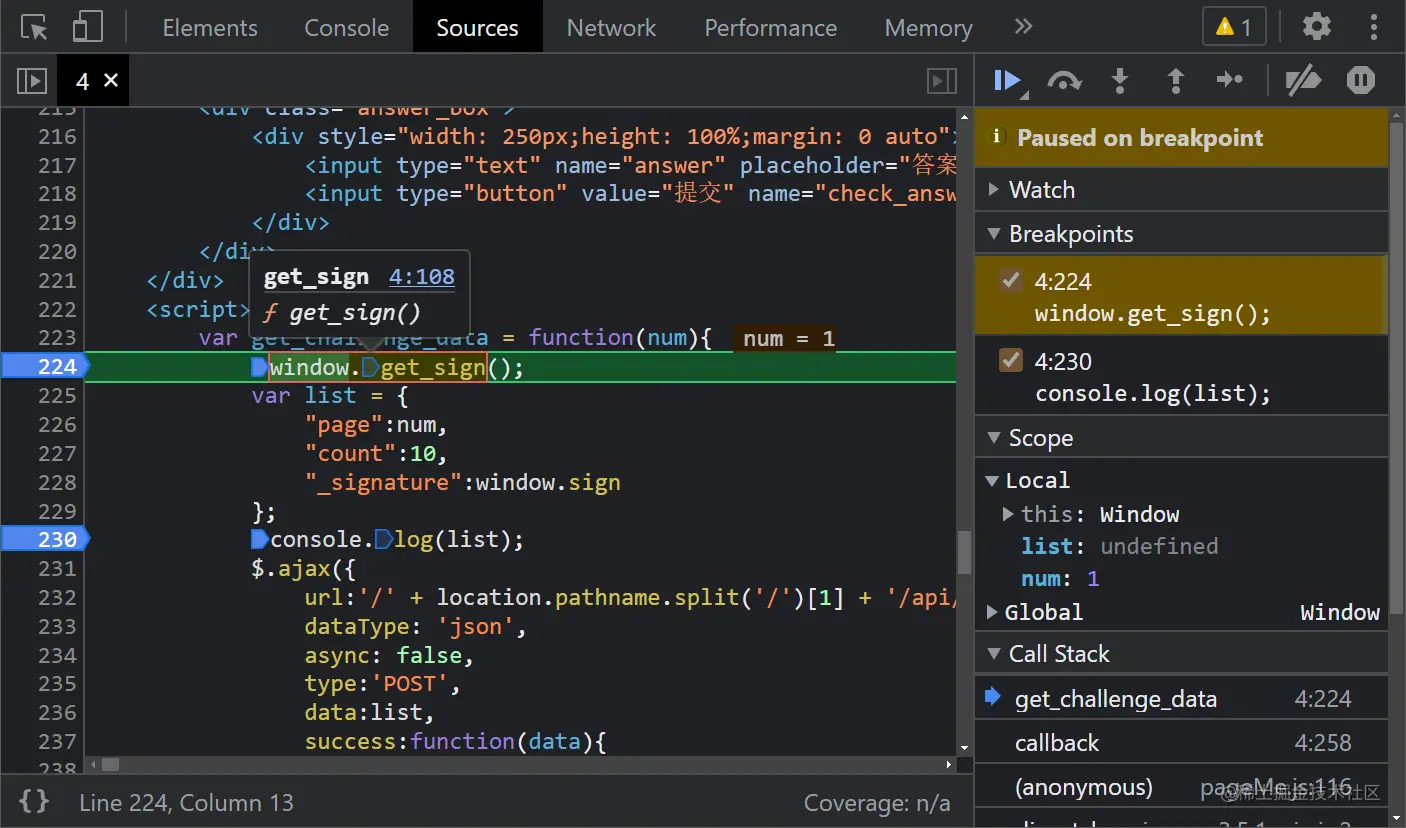Click 'window.get_sign();' breakpoint text
The height and width of the screenshot is (828, 1406).
pos(1152,314)
